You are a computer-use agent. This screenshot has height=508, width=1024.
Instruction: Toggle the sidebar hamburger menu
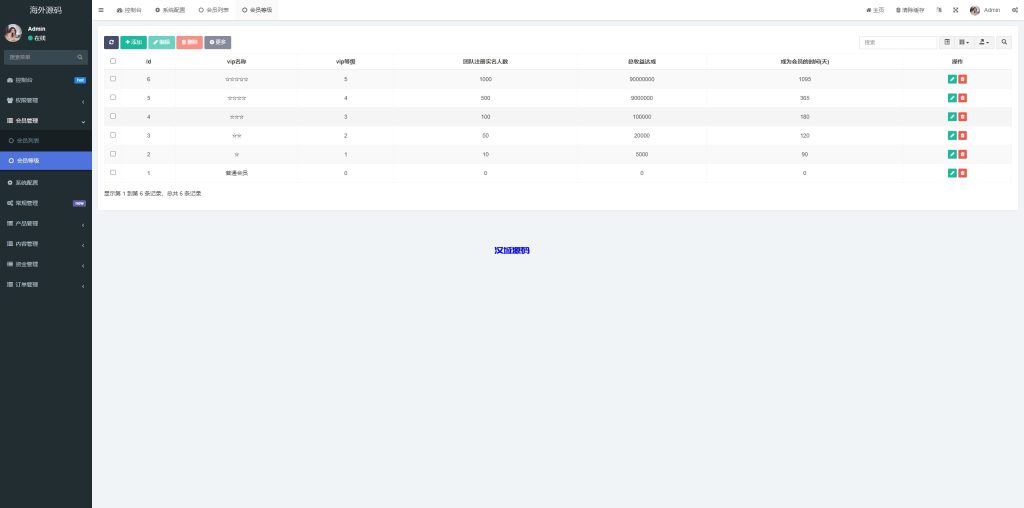pos(101,10)
